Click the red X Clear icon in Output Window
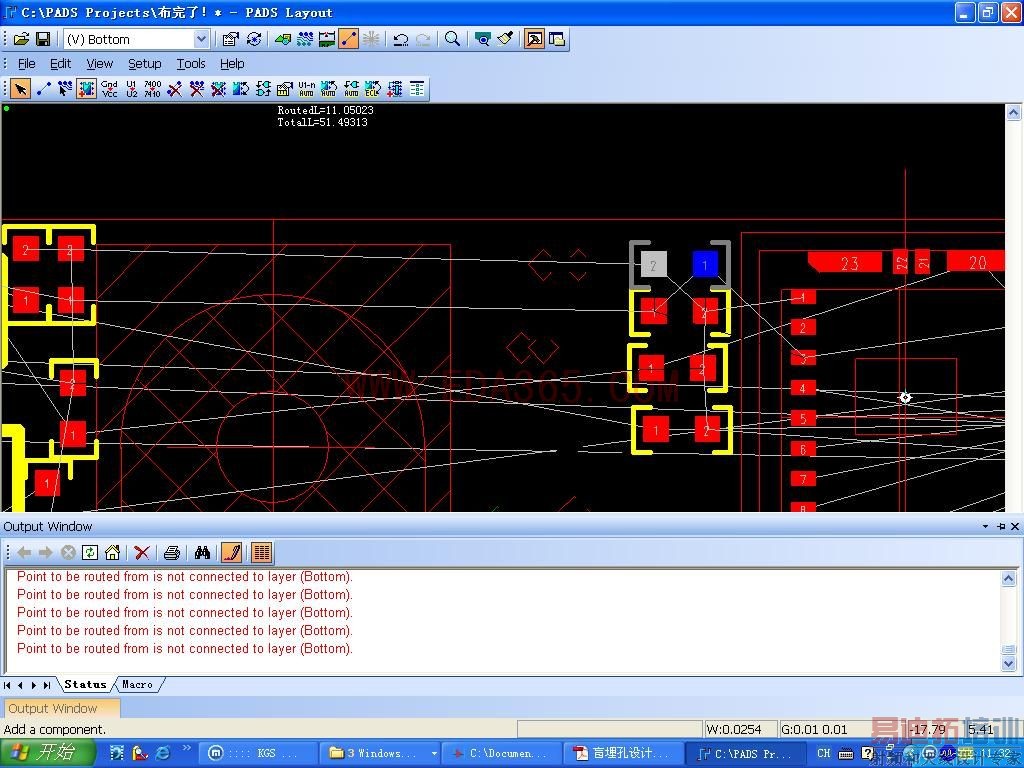 (142, 552)
